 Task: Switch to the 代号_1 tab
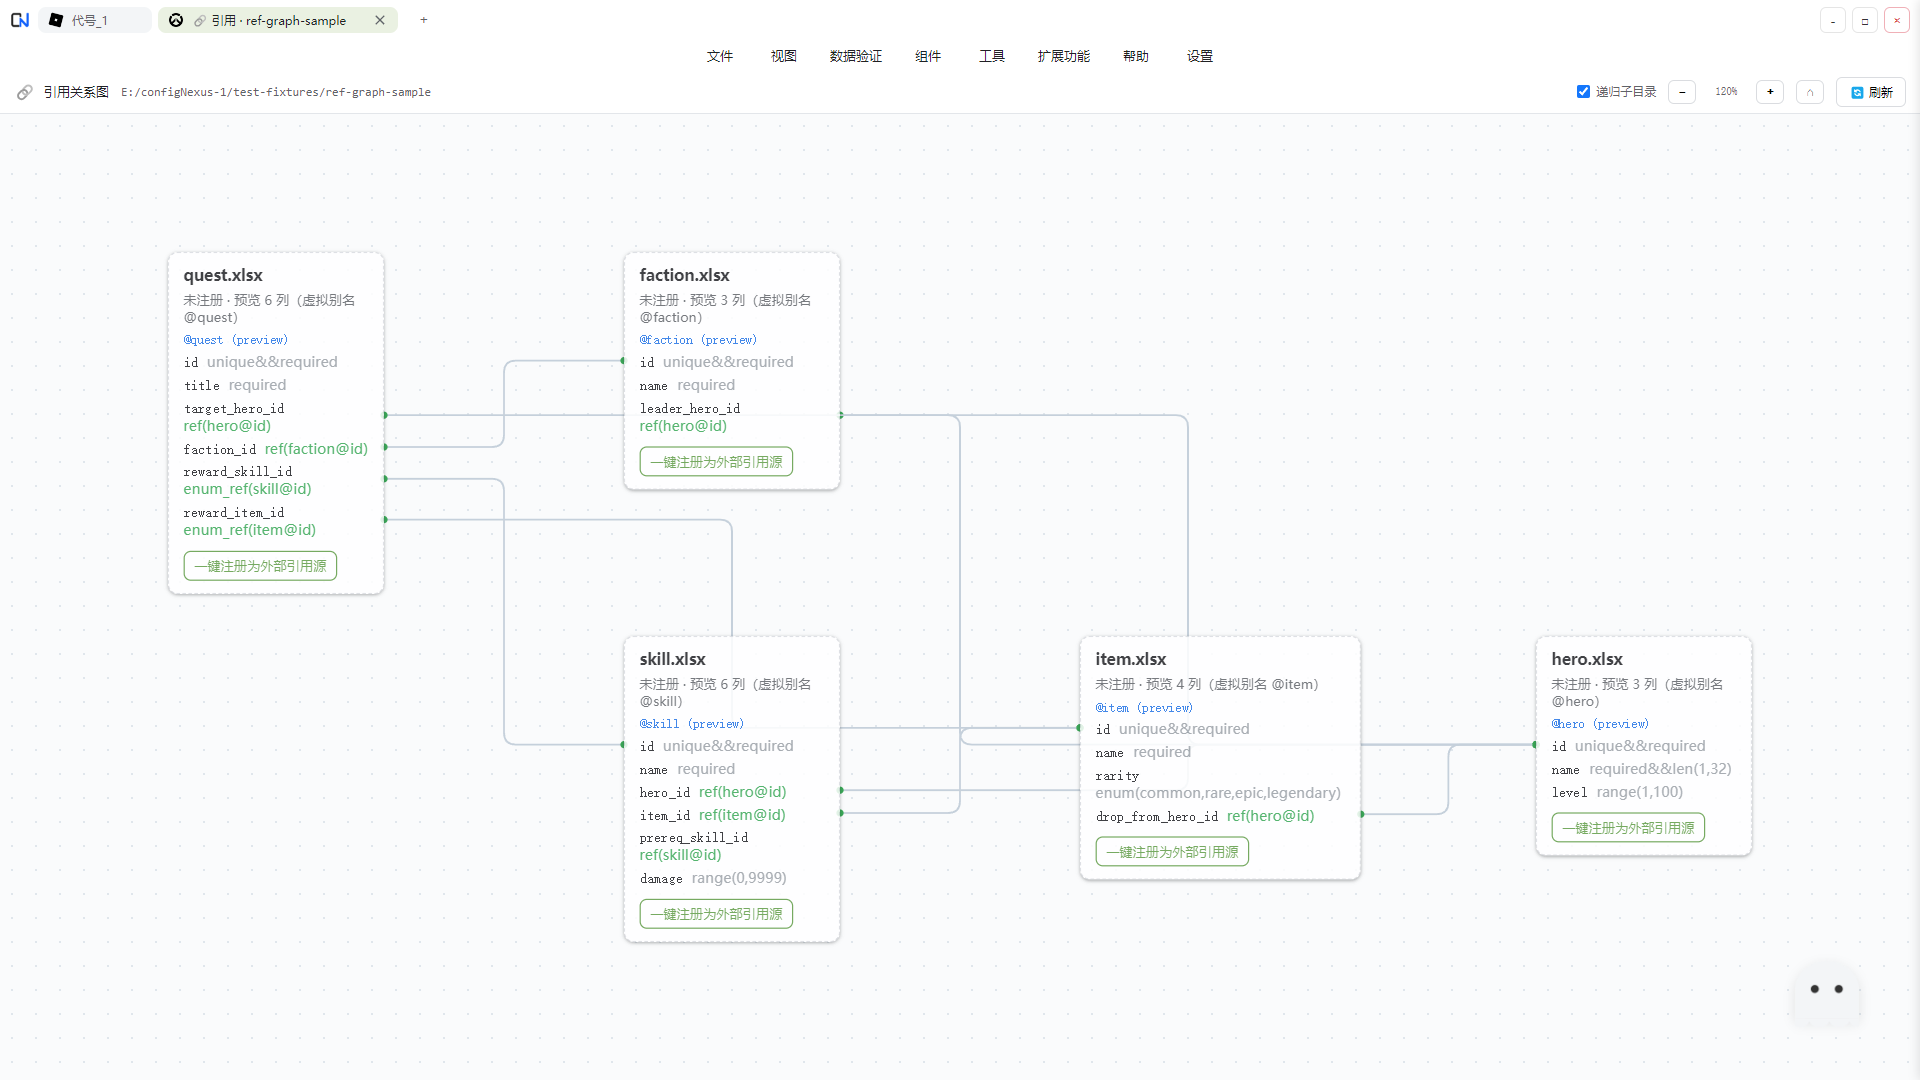click(95, 20)
